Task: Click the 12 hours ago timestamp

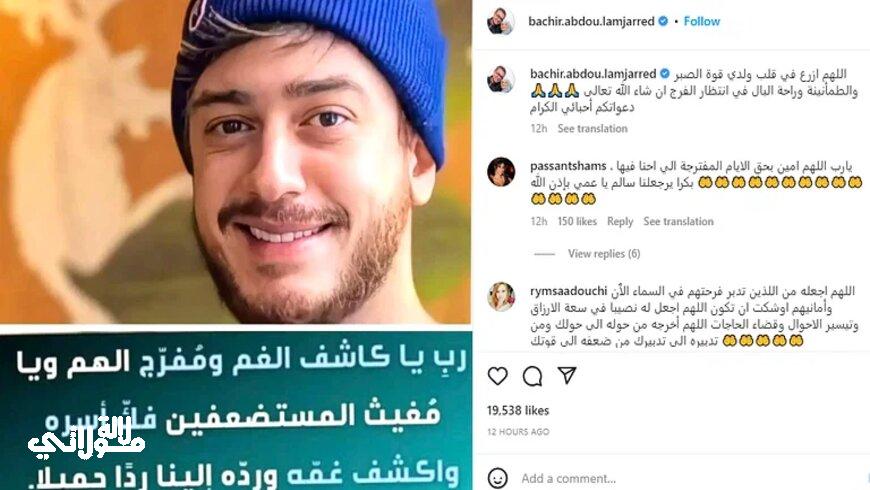Action: (518, 432)
